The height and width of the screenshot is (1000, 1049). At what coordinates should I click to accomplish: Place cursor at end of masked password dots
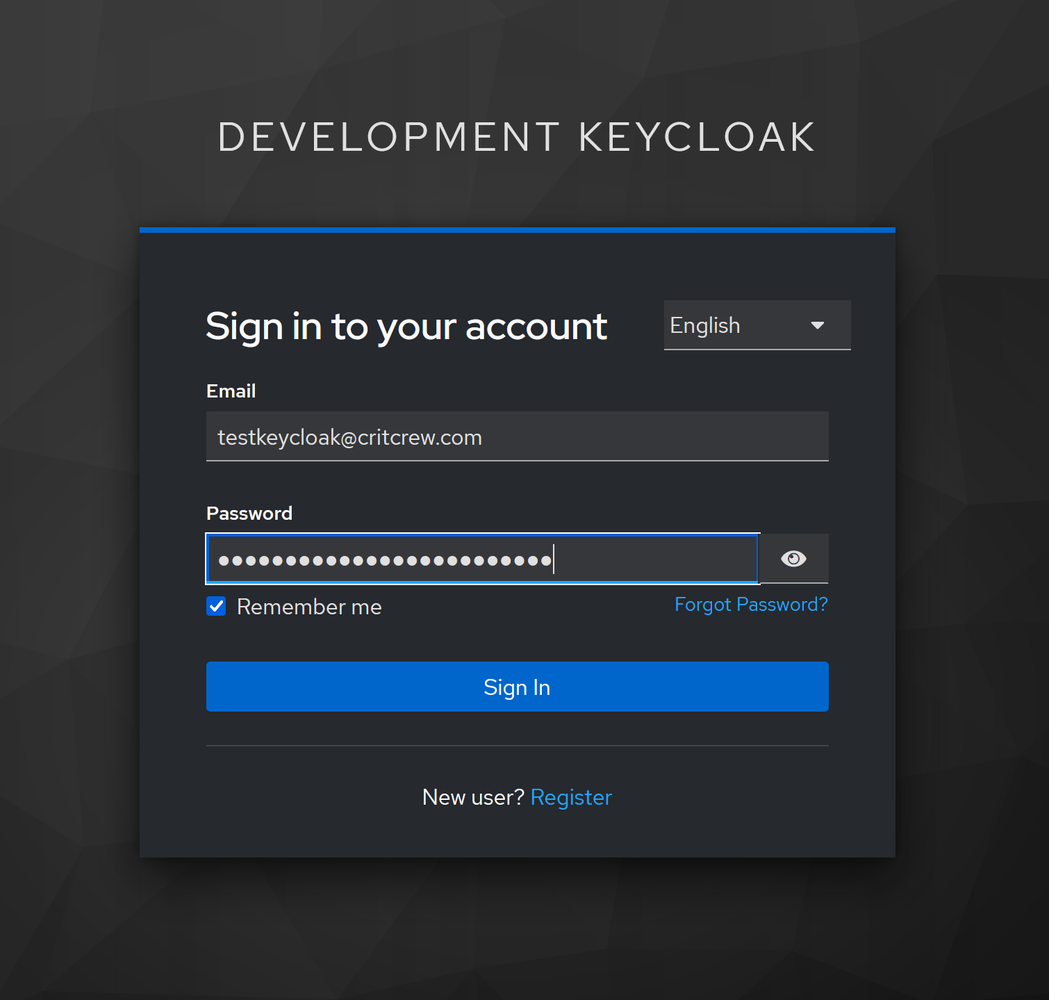click(x=553, y=559)
